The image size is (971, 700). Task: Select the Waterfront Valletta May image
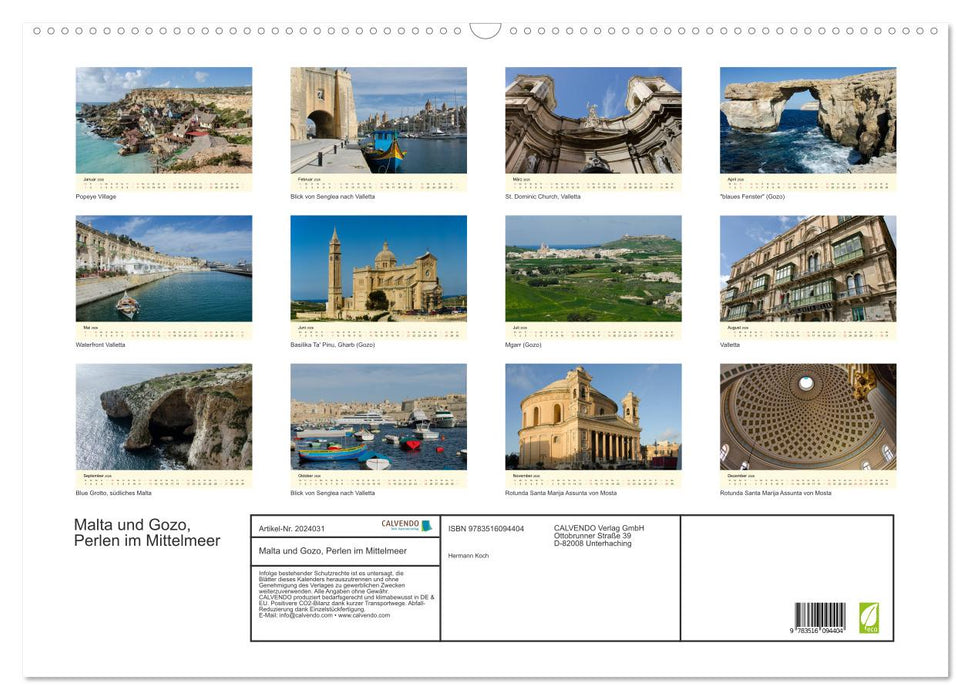(164, 270)
